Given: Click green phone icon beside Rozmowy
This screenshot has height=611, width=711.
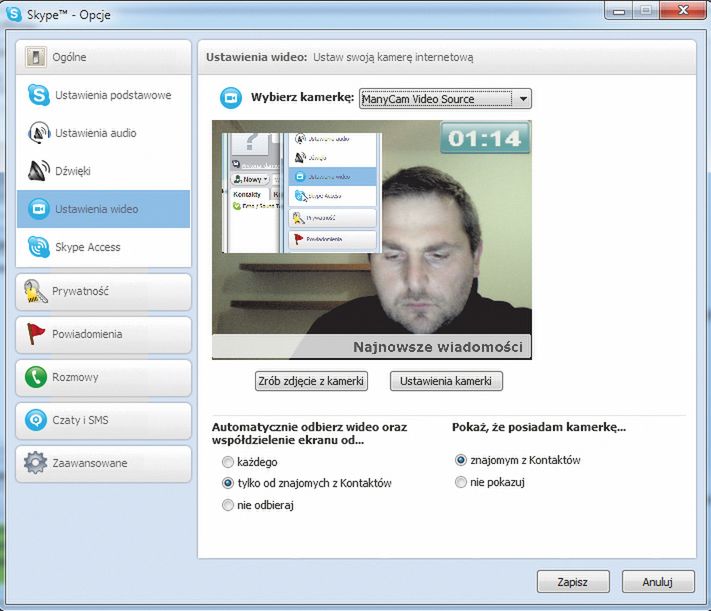Looking at the screenshot, I should [35, 377].
